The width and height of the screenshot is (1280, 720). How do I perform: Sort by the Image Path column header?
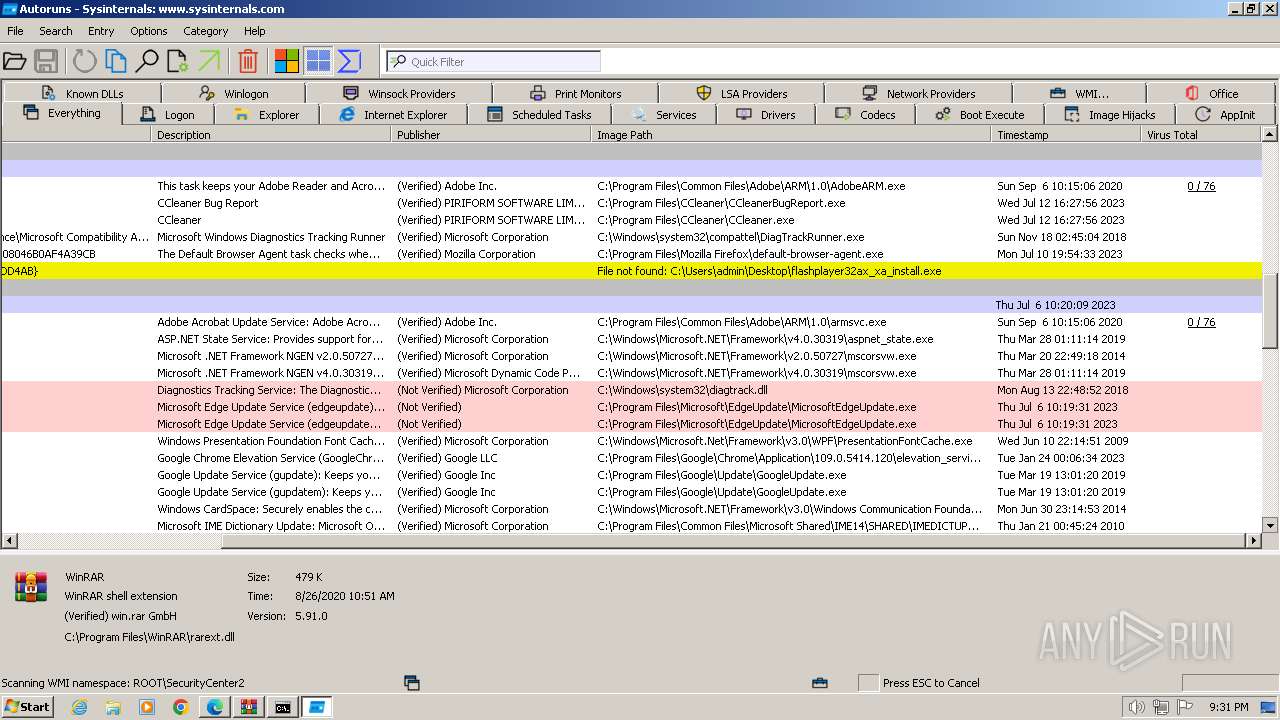[793, 135]
